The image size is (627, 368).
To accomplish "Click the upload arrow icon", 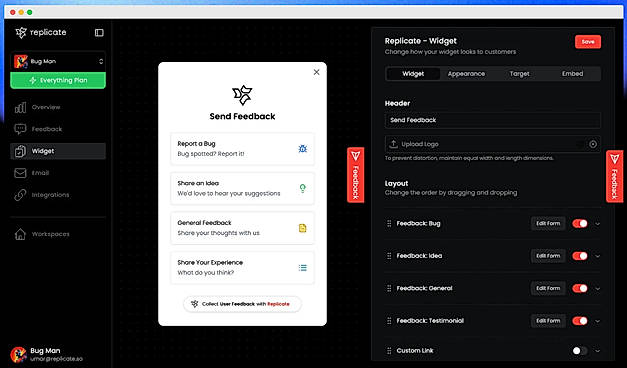I will tap(393, 144).
